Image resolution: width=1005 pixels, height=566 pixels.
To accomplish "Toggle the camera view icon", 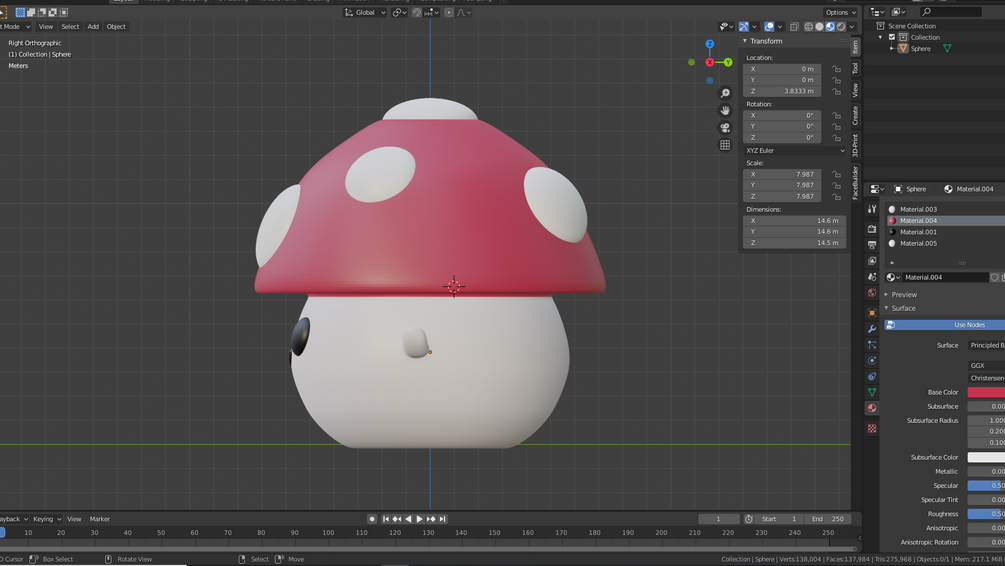I will (725, 128).
